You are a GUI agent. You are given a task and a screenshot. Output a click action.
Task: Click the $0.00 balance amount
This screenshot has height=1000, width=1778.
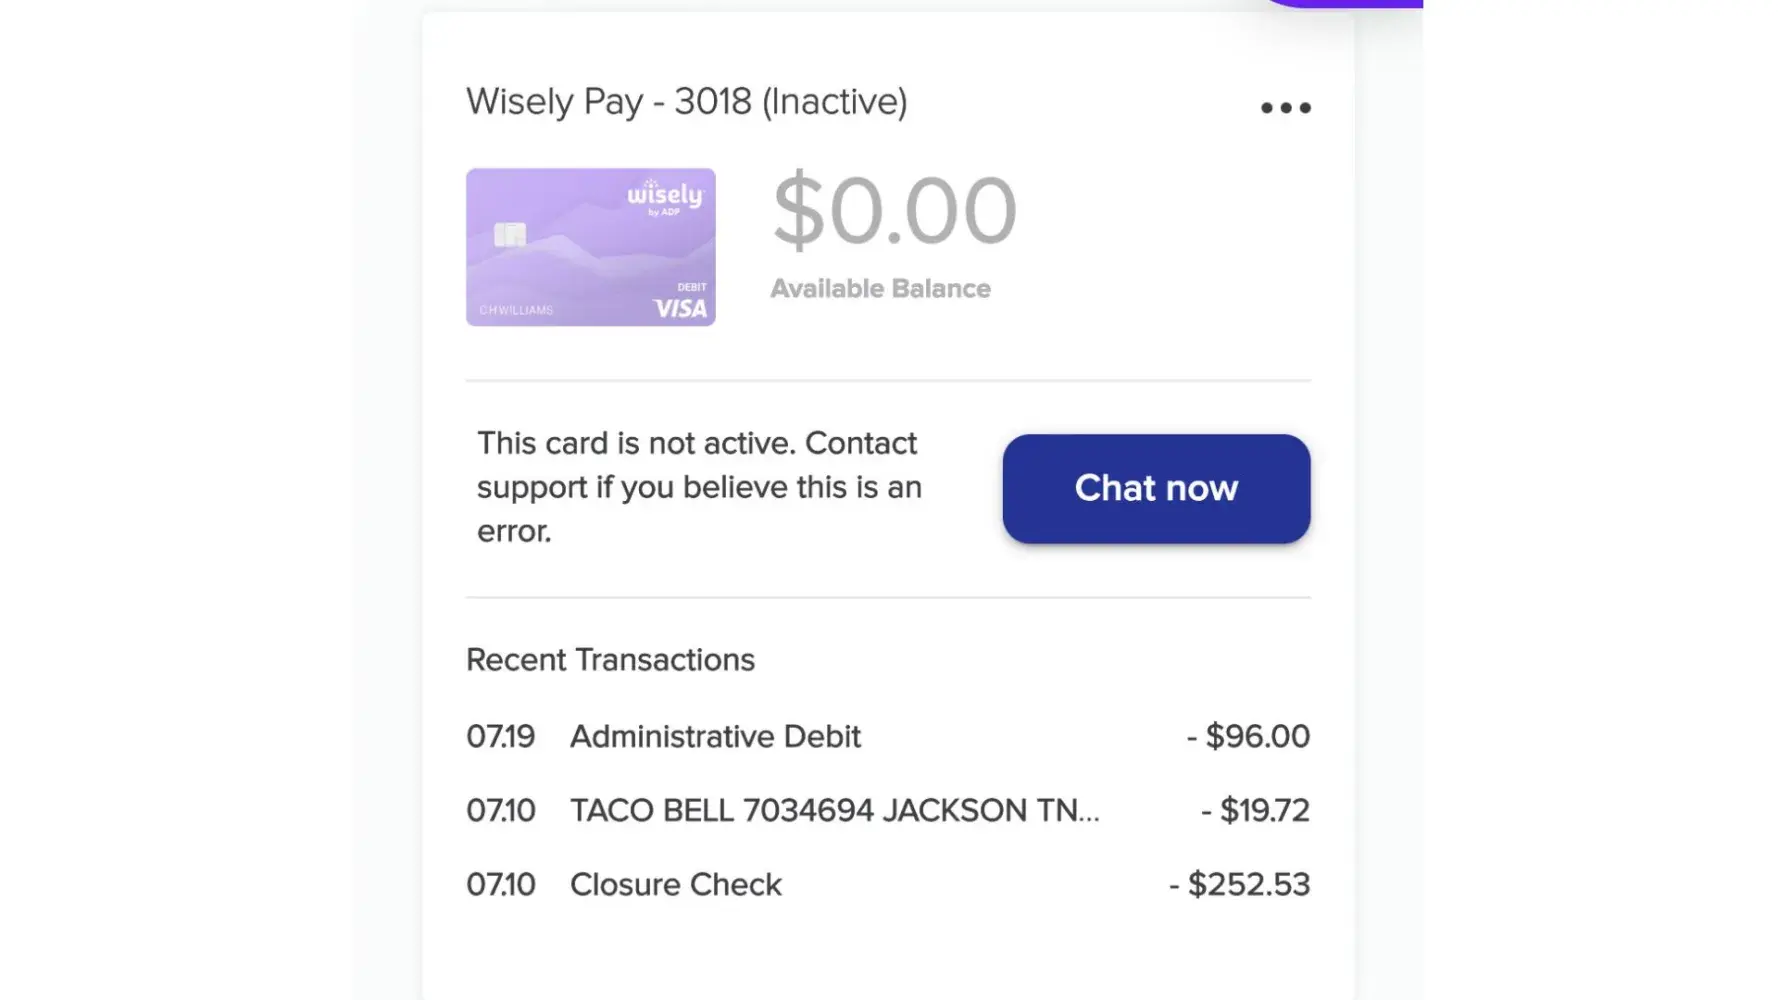point(894,211)
